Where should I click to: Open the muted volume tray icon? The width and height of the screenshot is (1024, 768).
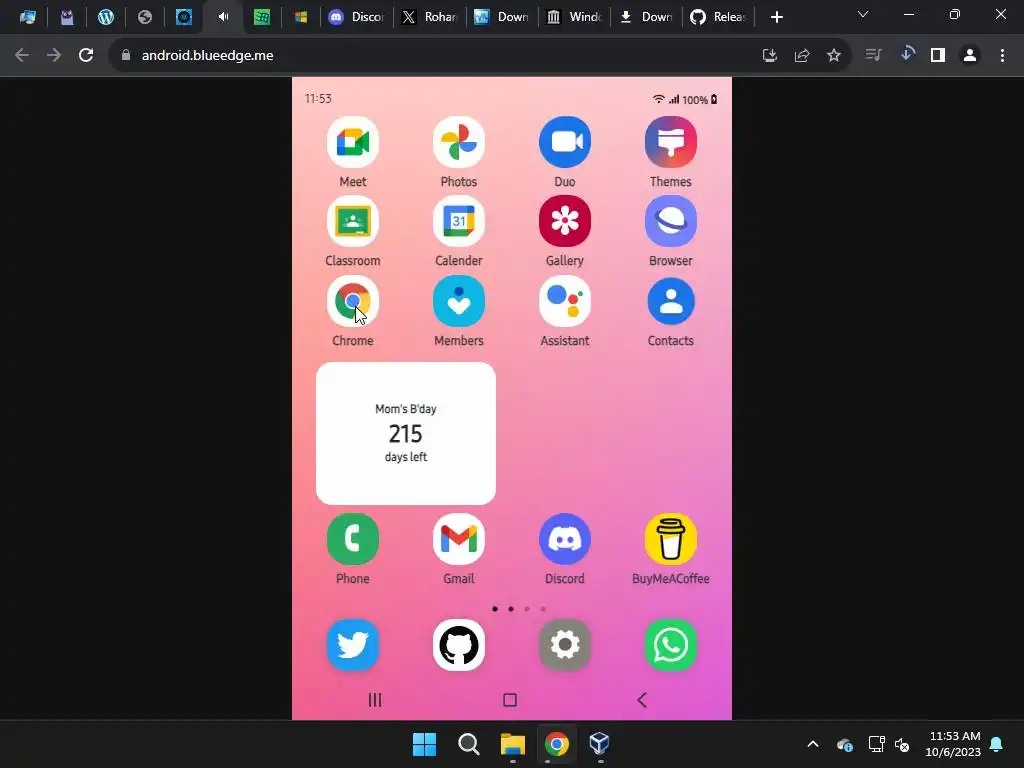[903, 744]
